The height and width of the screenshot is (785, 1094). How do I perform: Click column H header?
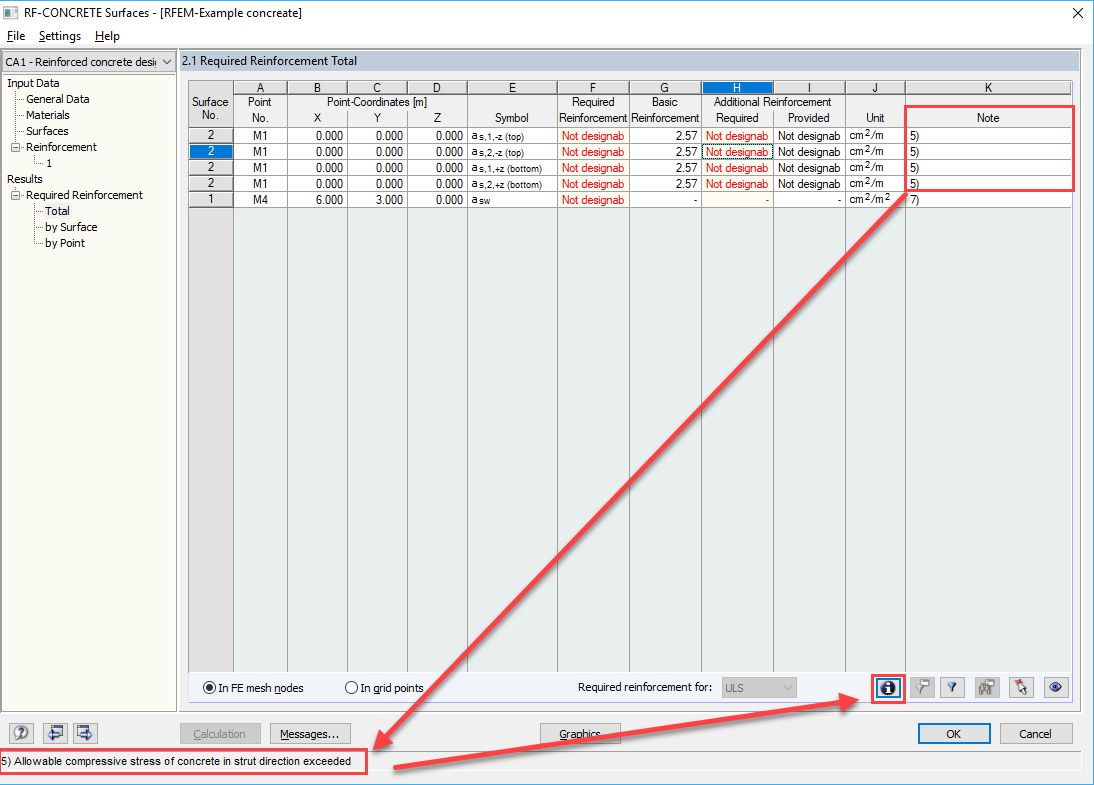coord(737,88)
